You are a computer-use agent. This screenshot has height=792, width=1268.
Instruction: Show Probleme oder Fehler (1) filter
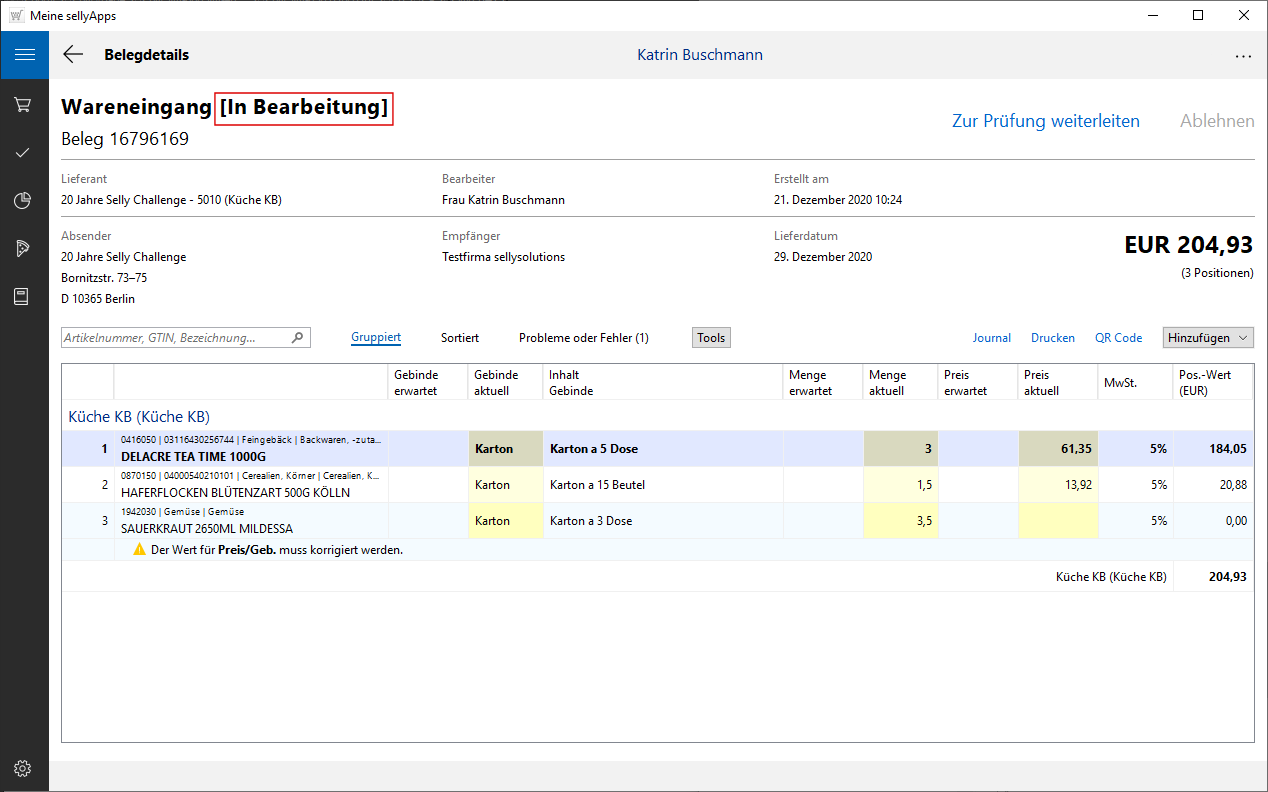[583, 338]
